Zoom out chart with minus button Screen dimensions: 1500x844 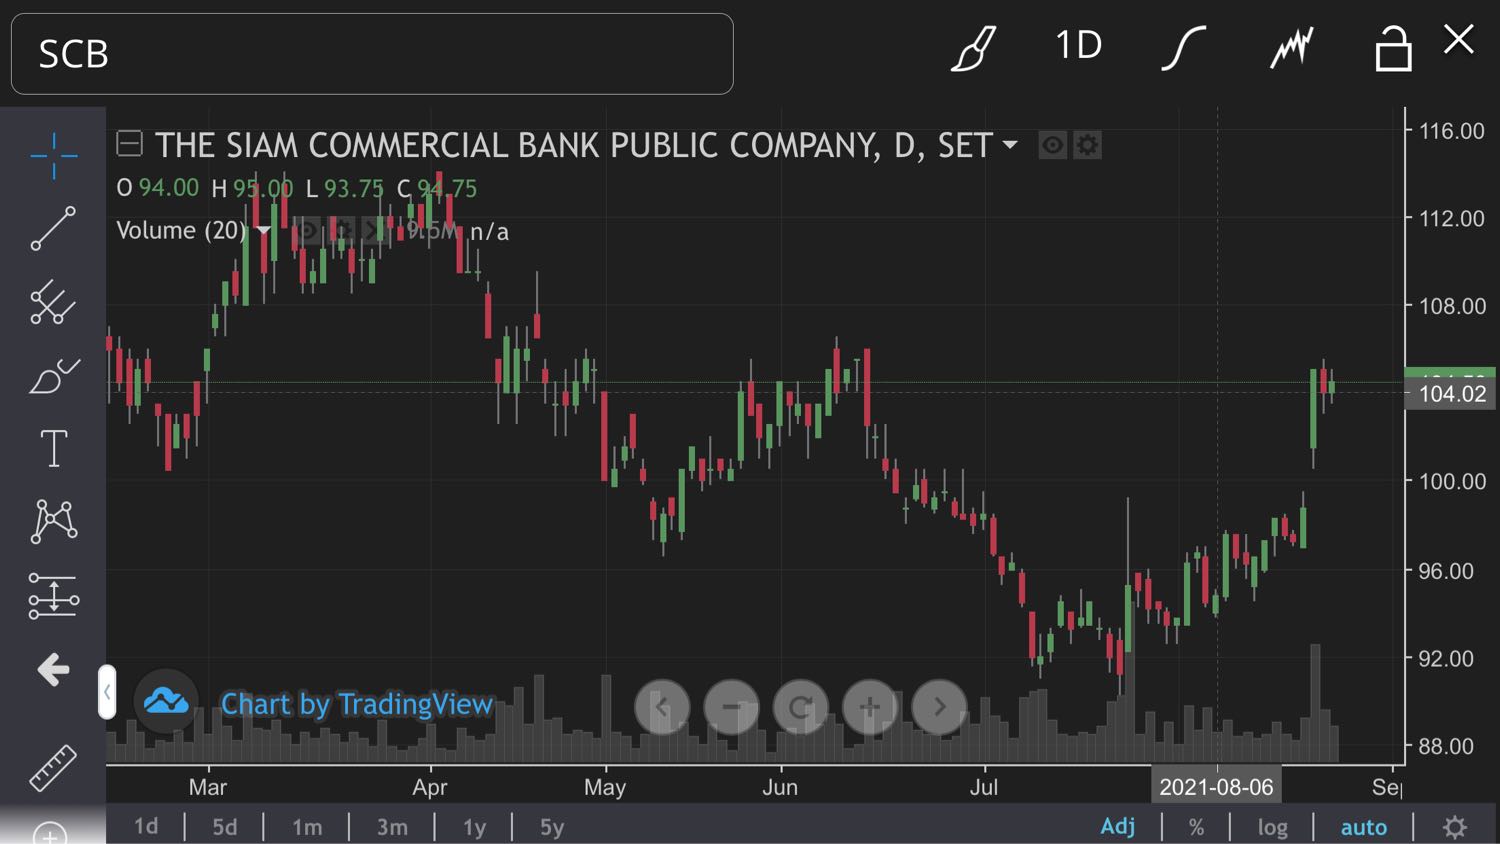coord(732,707)
